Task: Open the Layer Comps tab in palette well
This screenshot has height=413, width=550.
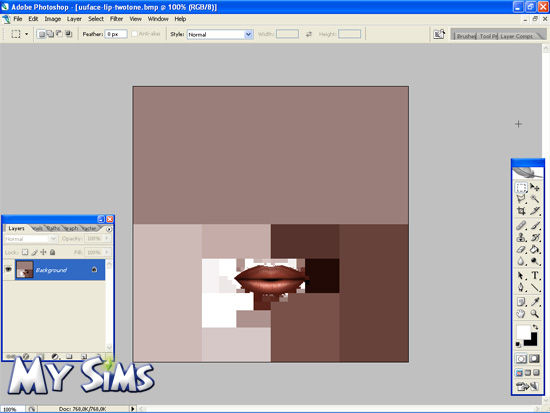Action: point(516,36)
